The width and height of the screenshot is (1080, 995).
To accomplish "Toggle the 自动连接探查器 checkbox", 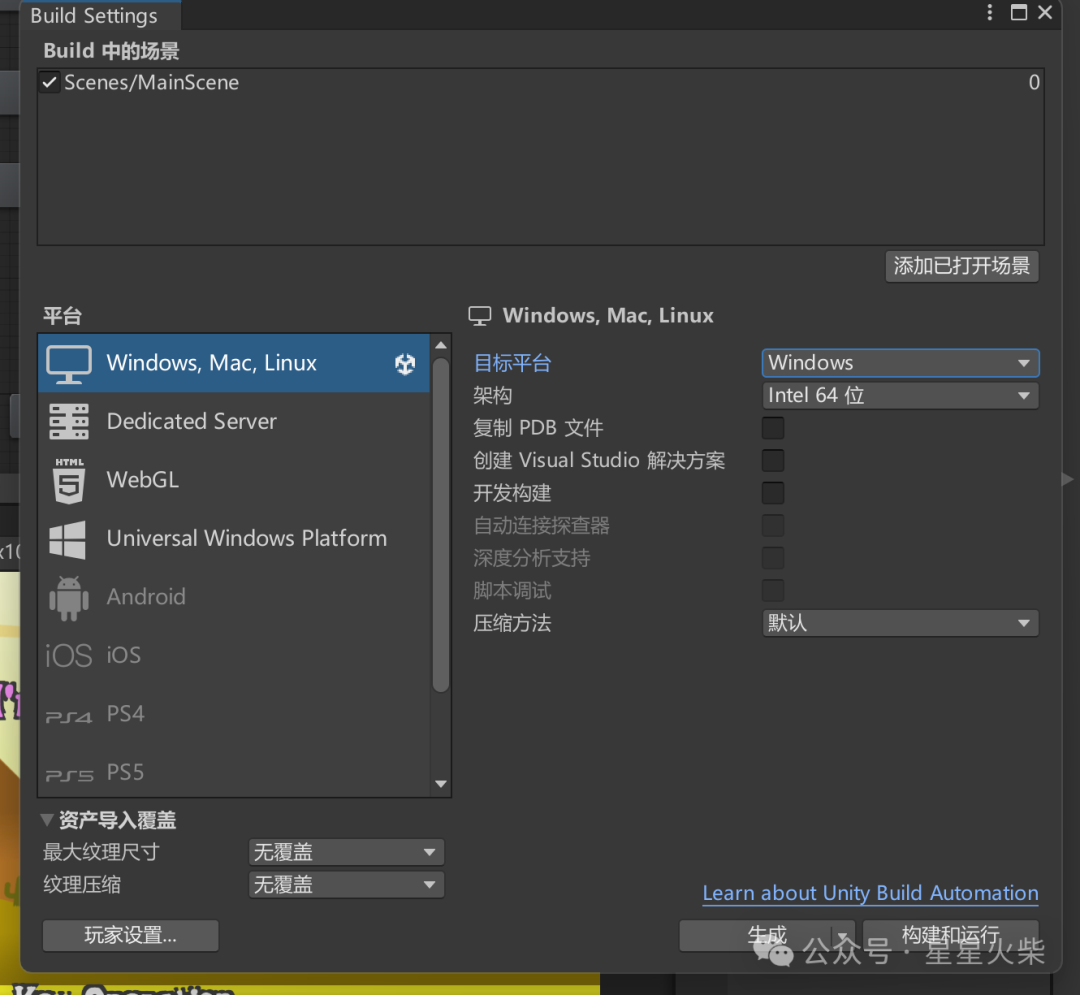I will click(x=773, y=525).
